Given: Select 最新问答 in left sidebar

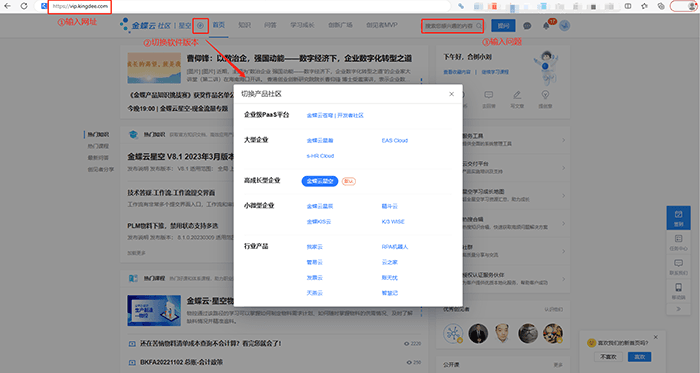Looking at the screenshot, I should point(98,157).
